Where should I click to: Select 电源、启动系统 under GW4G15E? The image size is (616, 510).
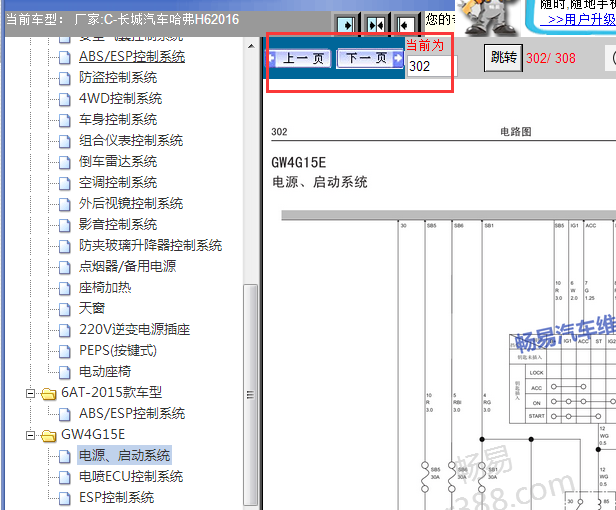[x=124, y=455]
